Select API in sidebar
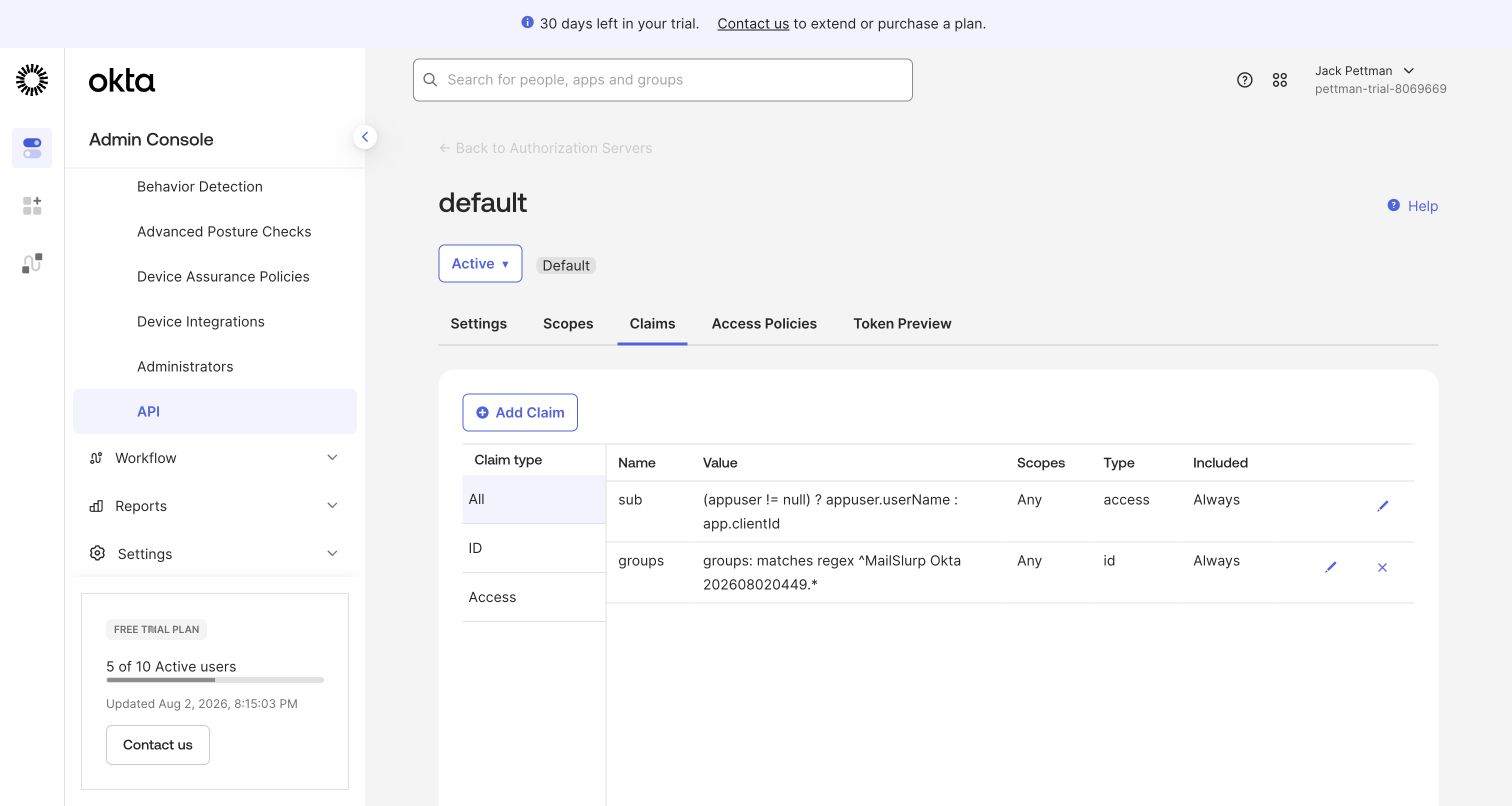The width and height of the screenshot is (1512, 806). pos(215,411)
